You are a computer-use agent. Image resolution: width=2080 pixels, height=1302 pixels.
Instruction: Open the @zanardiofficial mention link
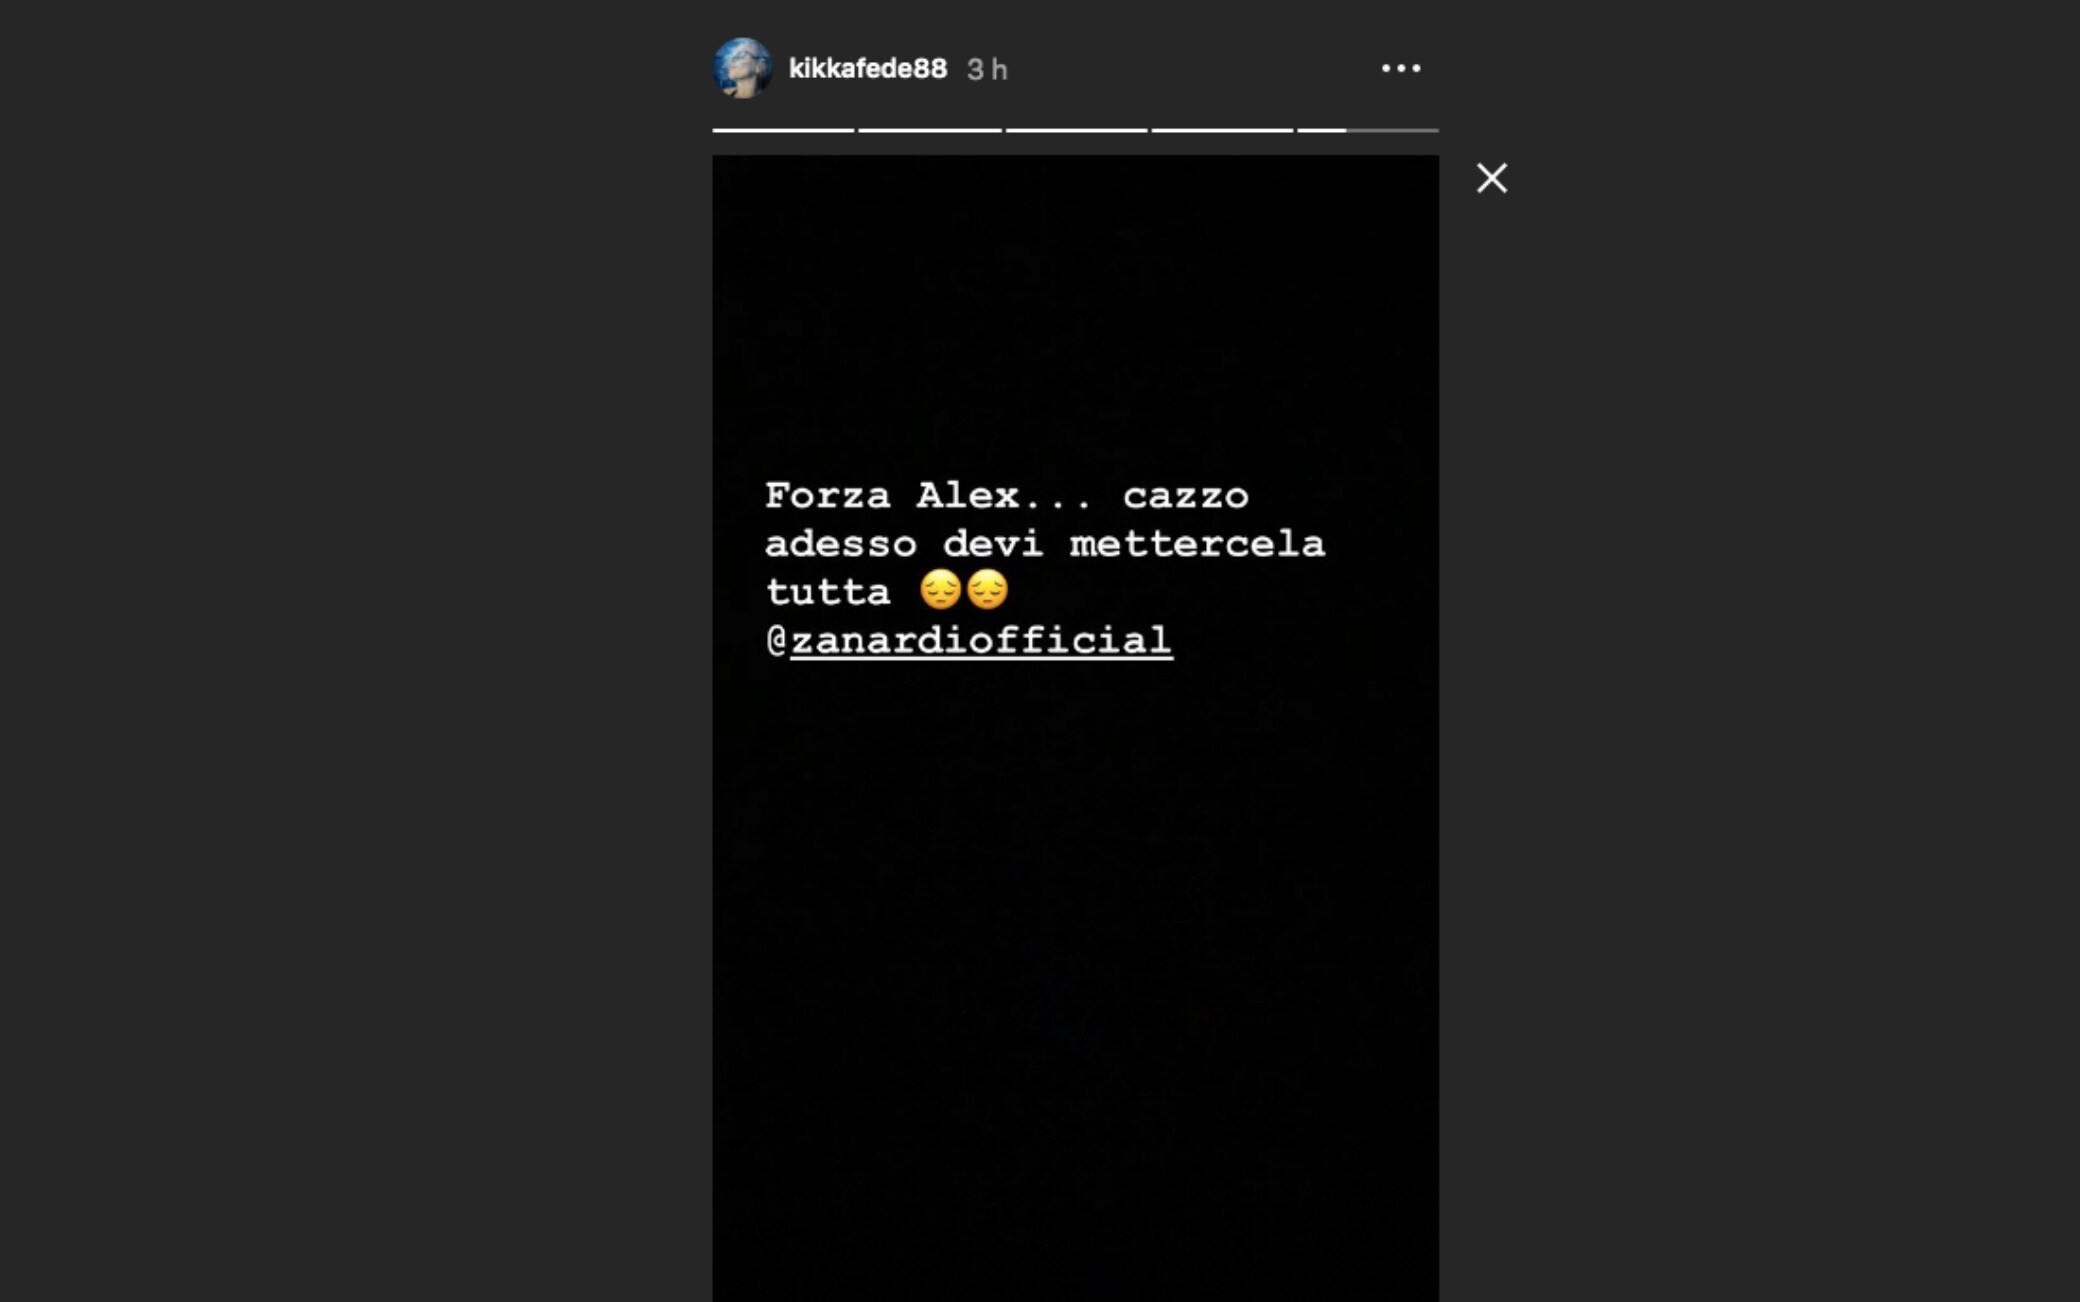(x=981, y=641)
